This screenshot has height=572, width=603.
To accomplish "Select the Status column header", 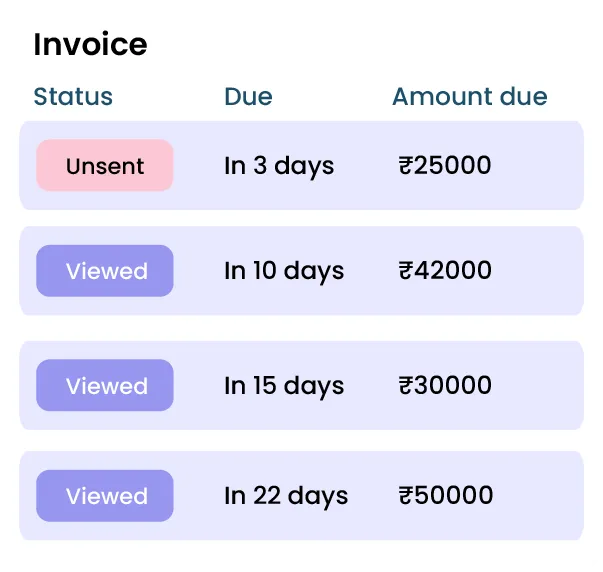I will (x=73, y=97).
